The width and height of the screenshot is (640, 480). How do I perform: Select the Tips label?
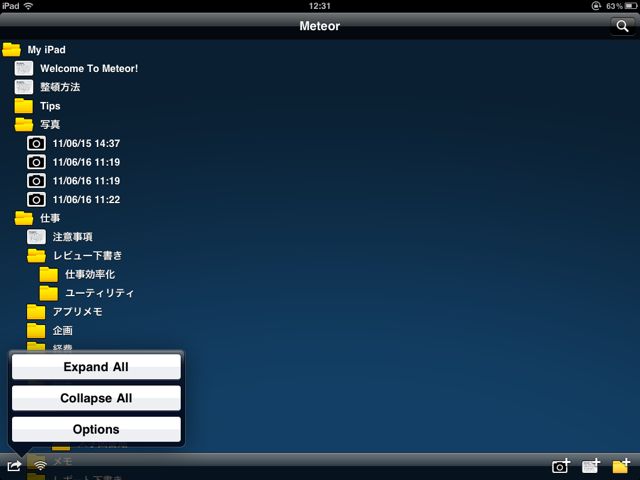tap(50, 106)
